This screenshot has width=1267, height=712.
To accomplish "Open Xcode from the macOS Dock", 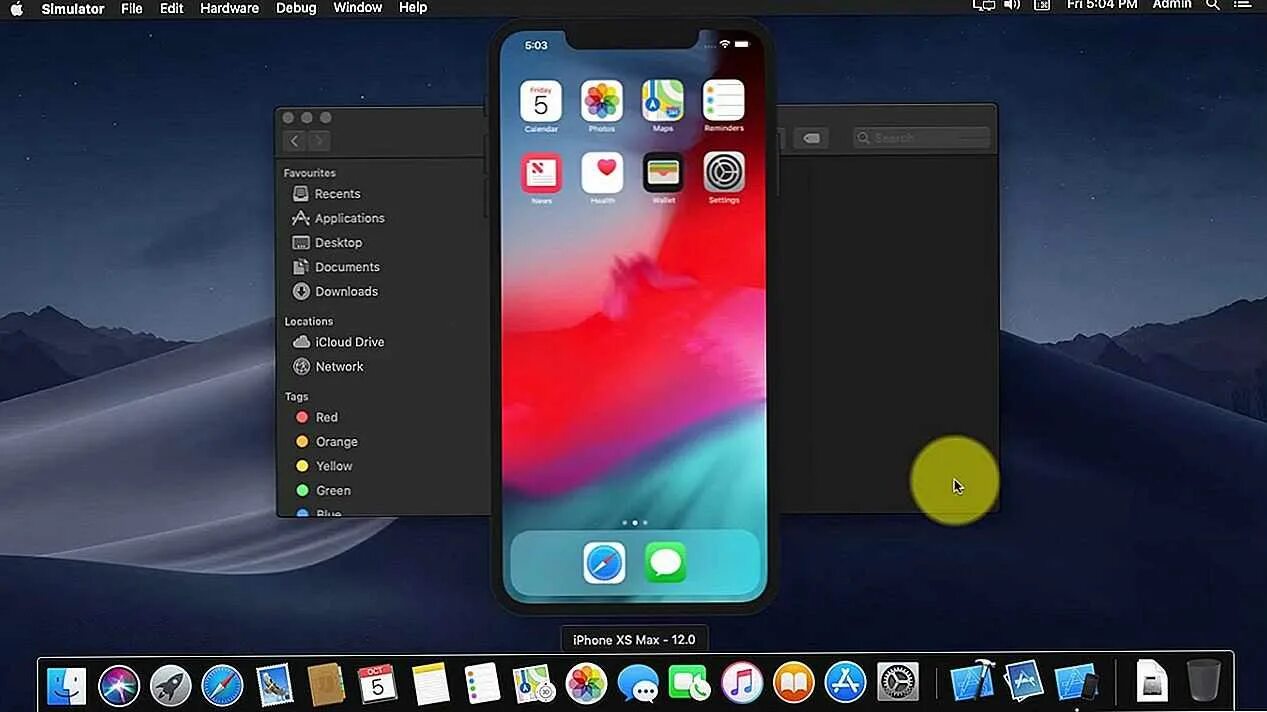I will point(972,683).
